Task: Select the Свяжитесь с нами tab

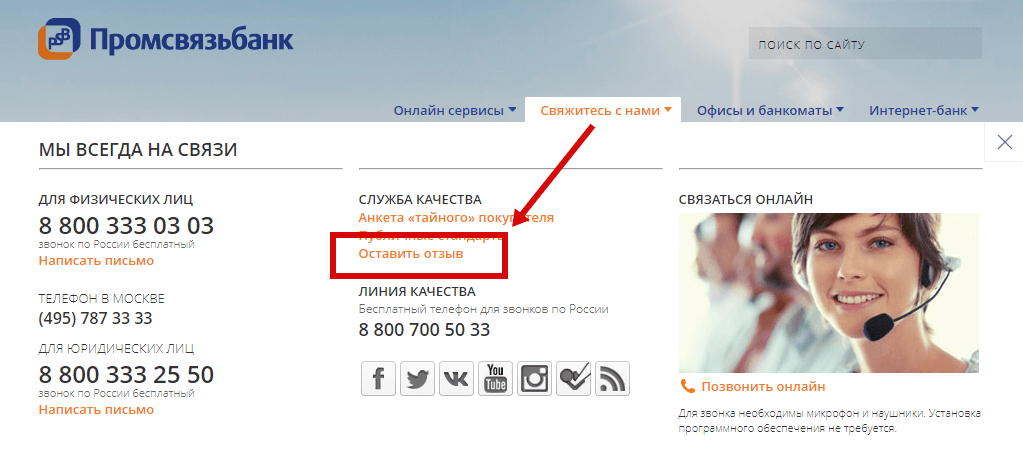Action: tap(603, 110)
